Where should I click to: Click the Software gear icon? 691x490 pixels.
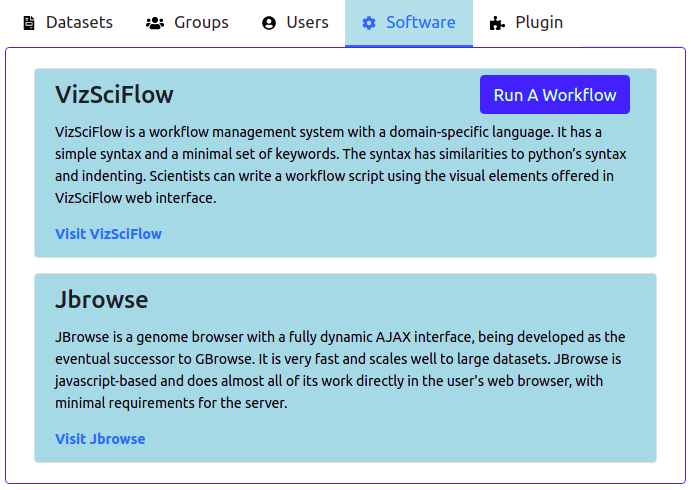pyautogui.click(x=369, y=23)
